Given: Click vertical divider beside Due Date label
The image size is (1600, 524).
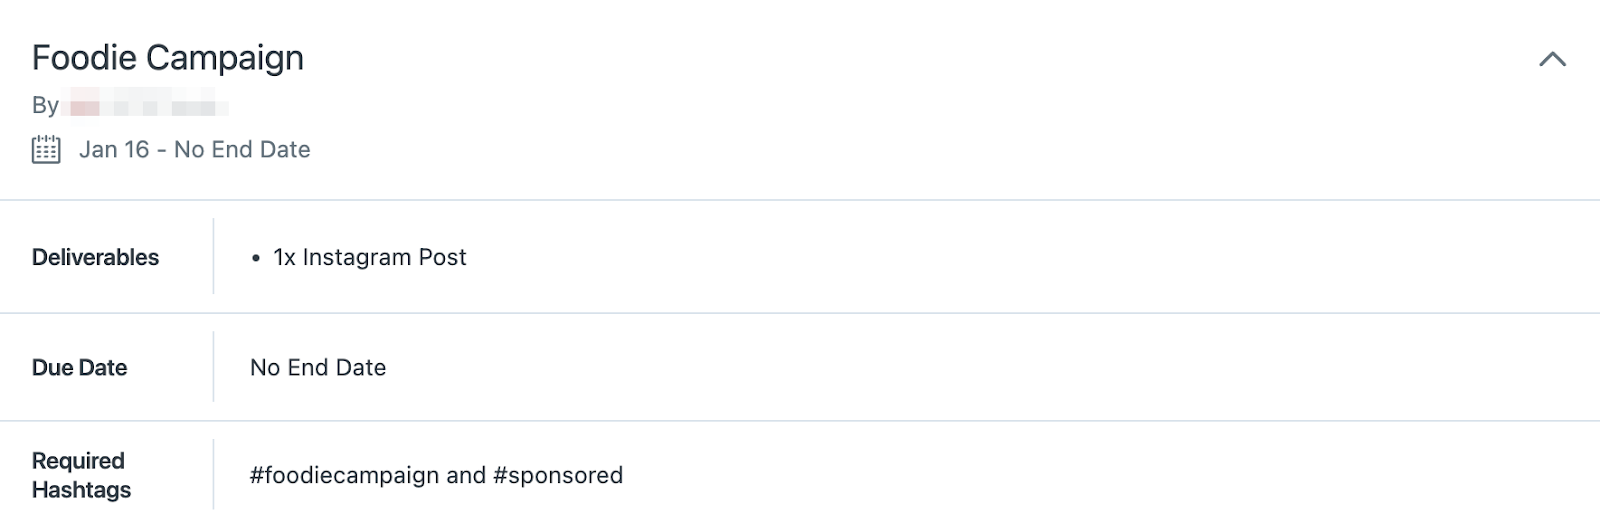Looking at the screenshot, I should (x=213, y=367).
